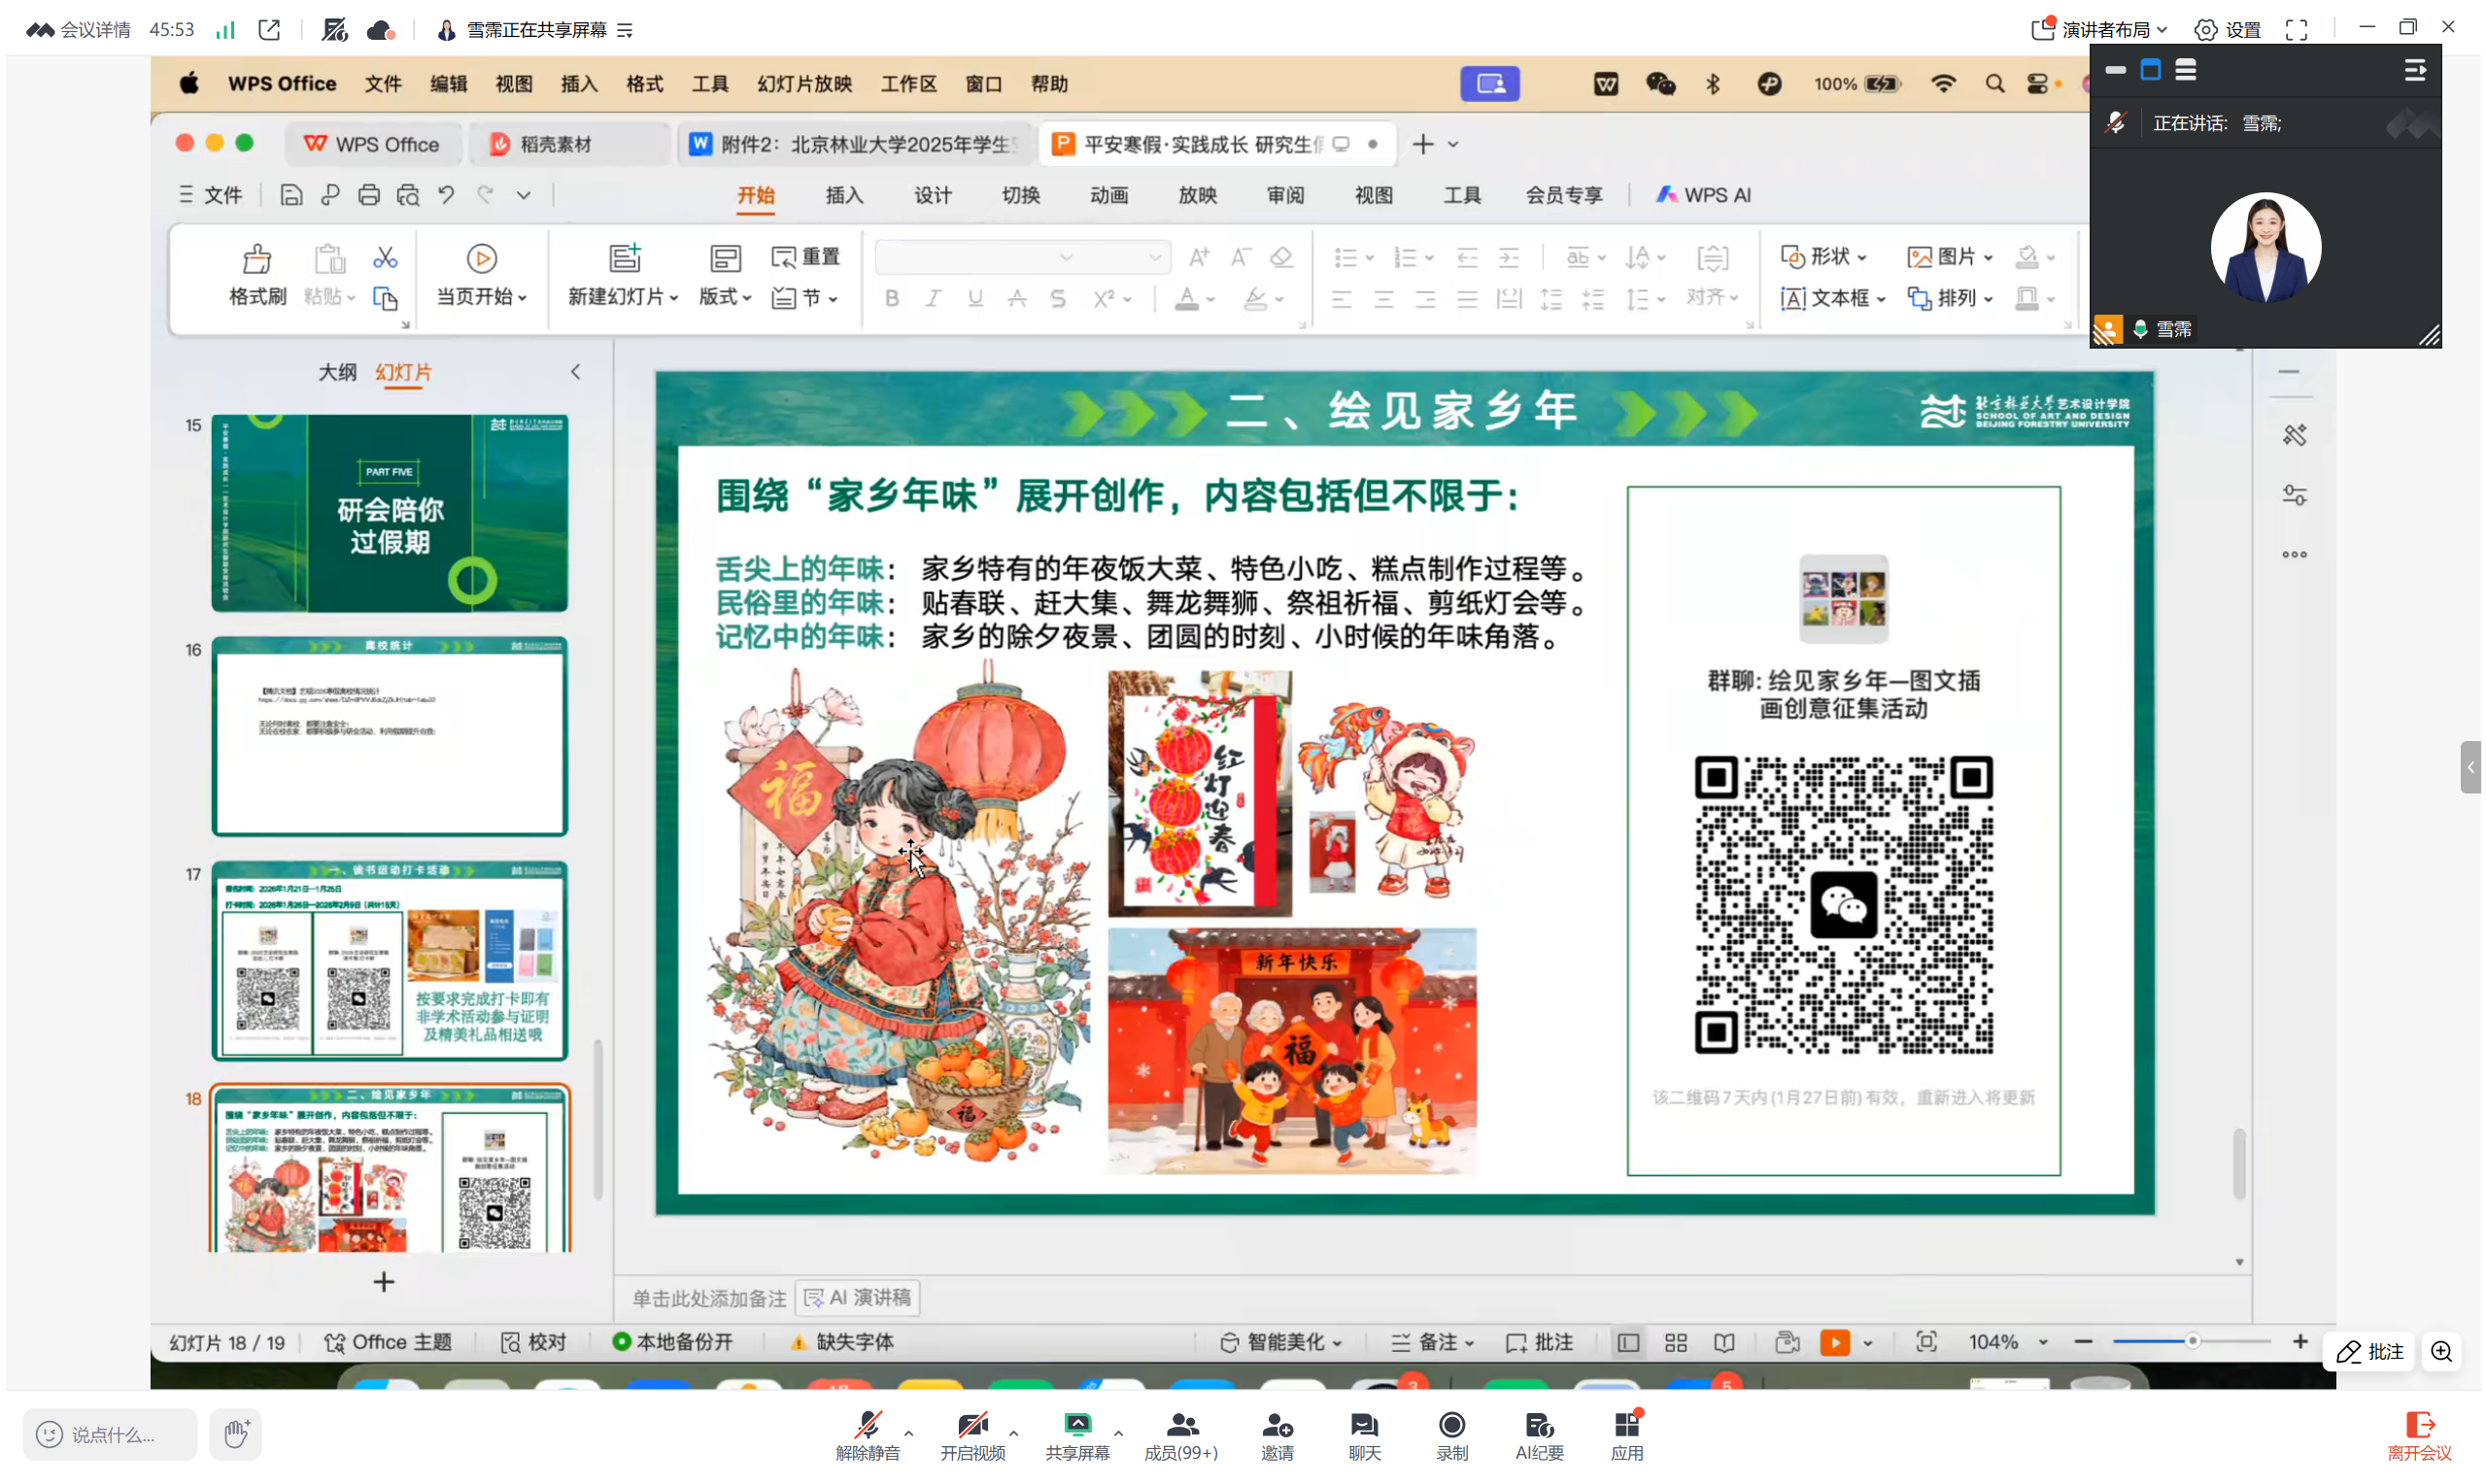Click the Undo arrow icon
2486x1484 pixels.
[x=446, y=196]
